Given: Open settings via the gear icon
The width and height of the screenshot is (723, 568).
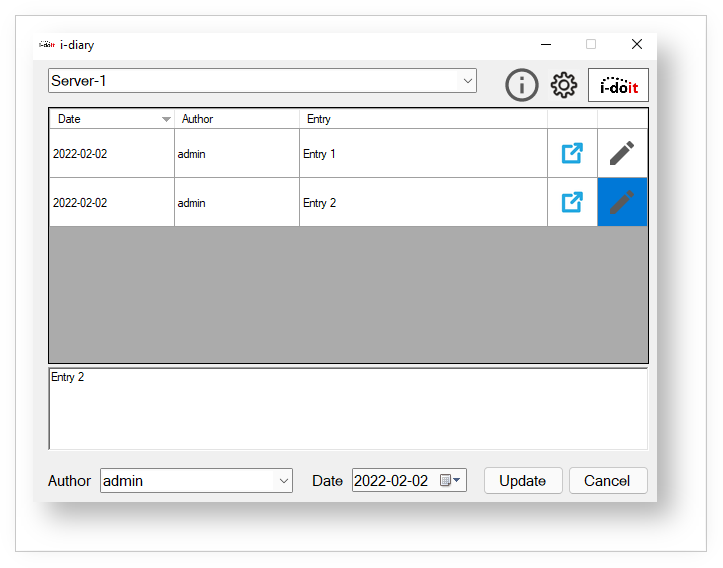Looking at the screenshot, I should pos(564,85).
